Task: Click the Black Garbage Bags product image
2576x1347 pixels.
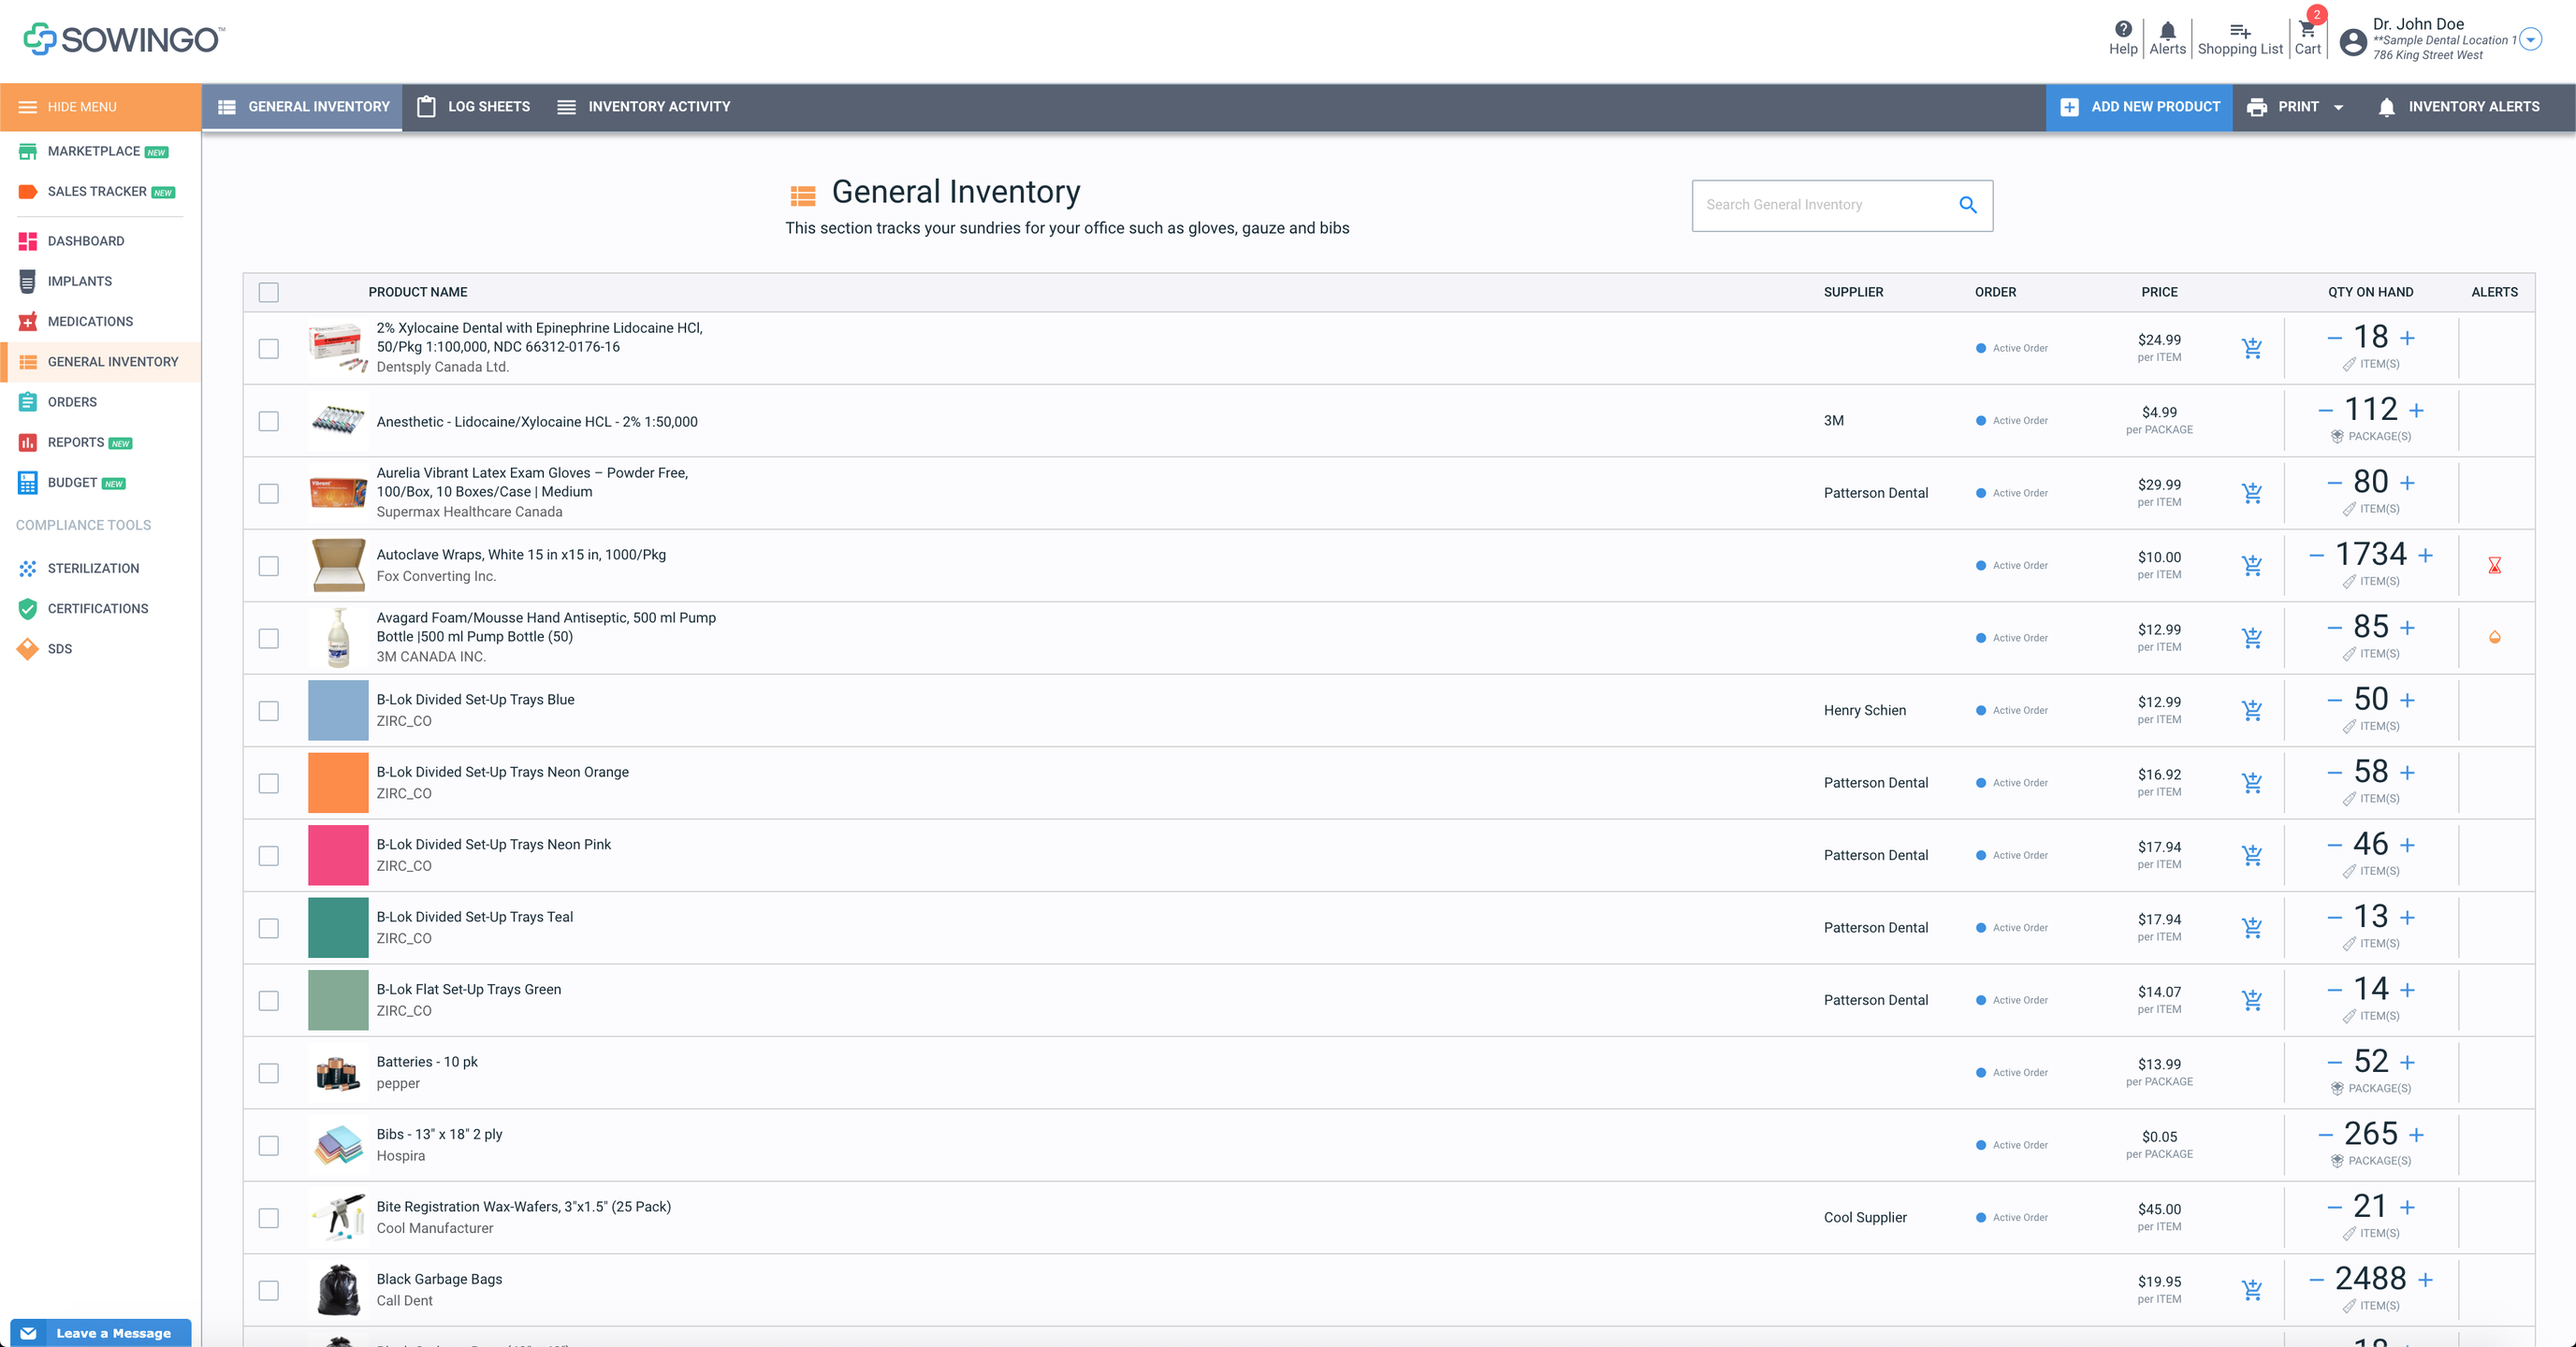Action: (338, 1290)
